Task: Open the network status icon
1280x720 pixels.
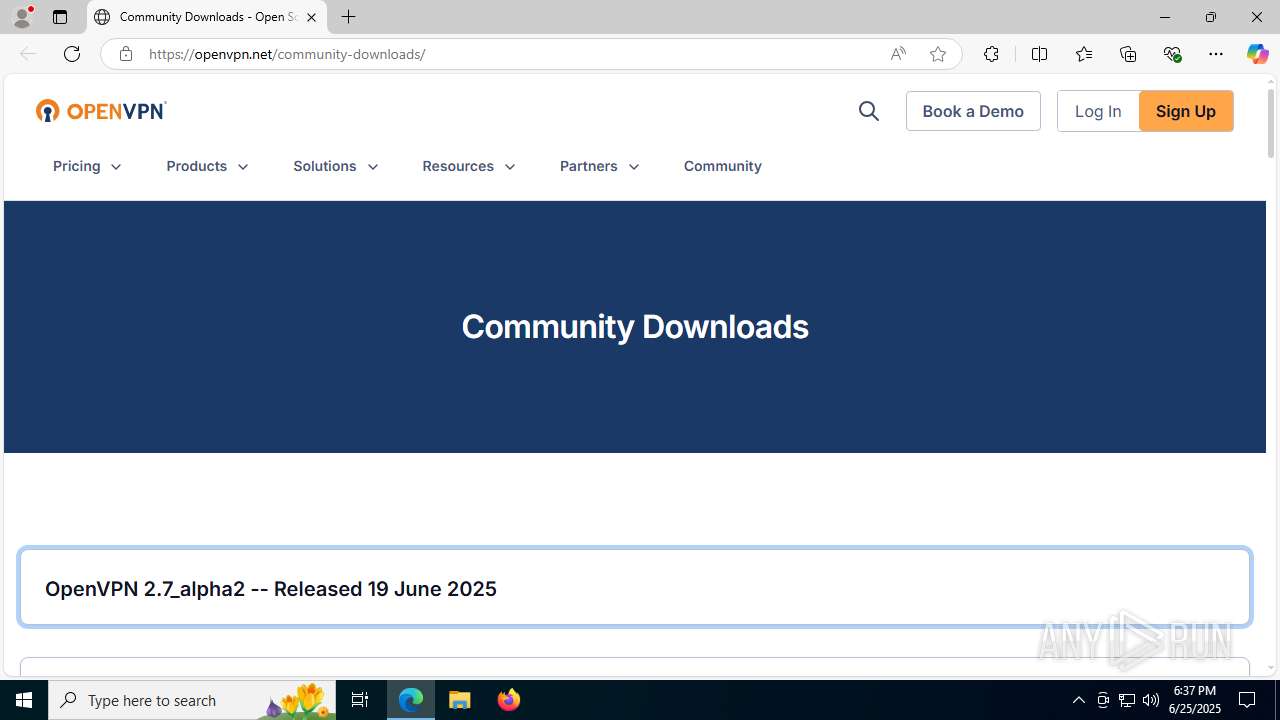Action: click(x=1127, y=700)
